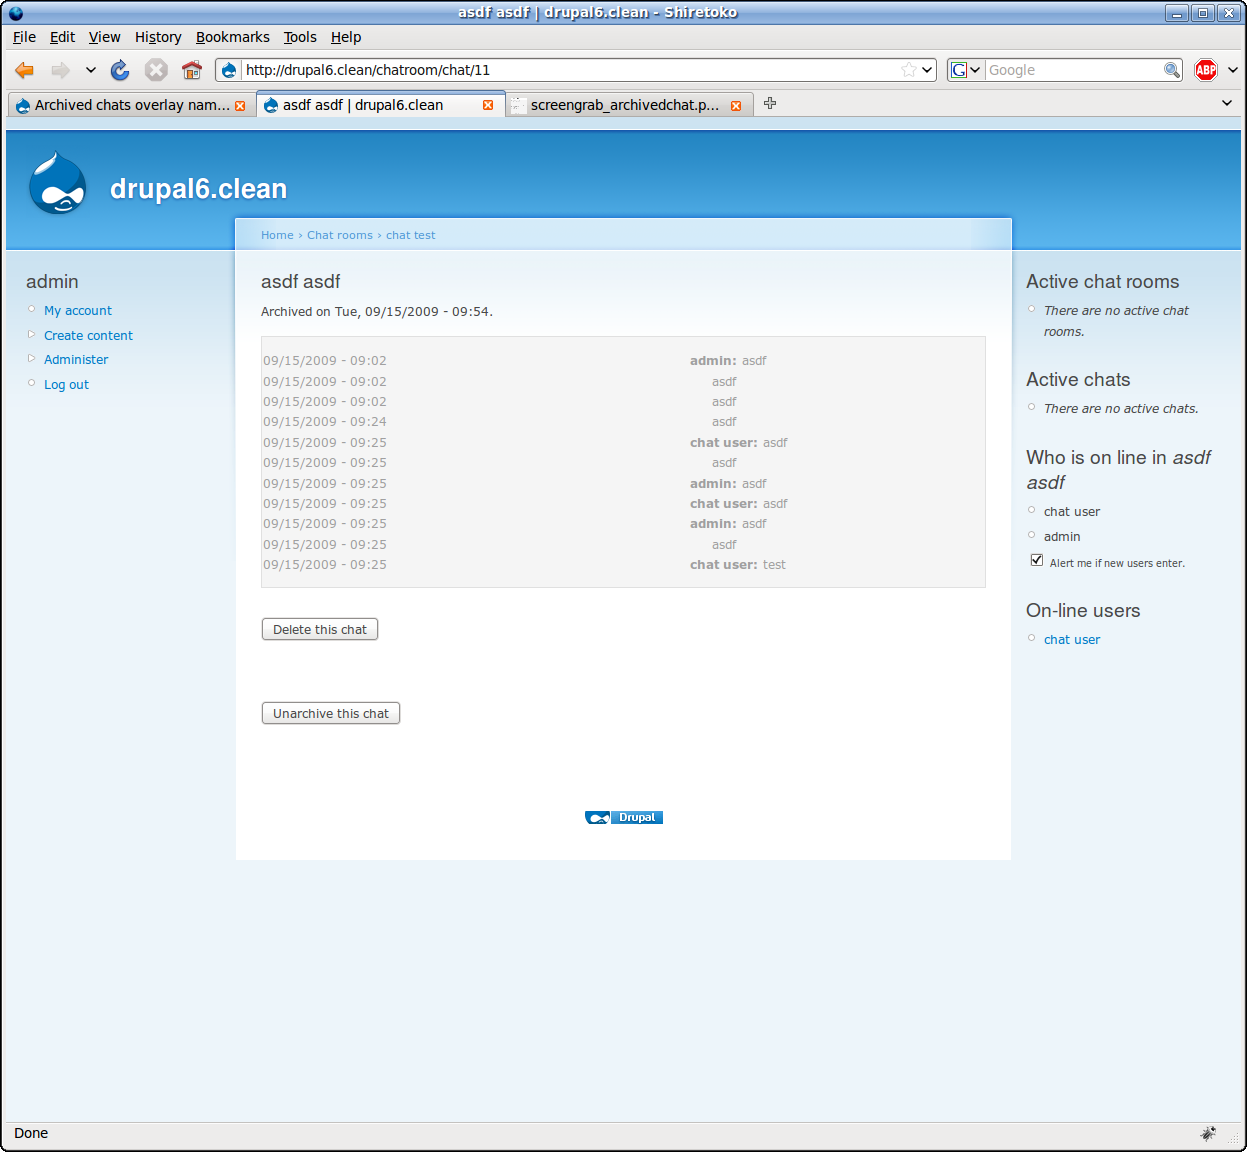
Task: Toggle 'Alert me if new users enter'
Action: click(x=1036, y=559)
